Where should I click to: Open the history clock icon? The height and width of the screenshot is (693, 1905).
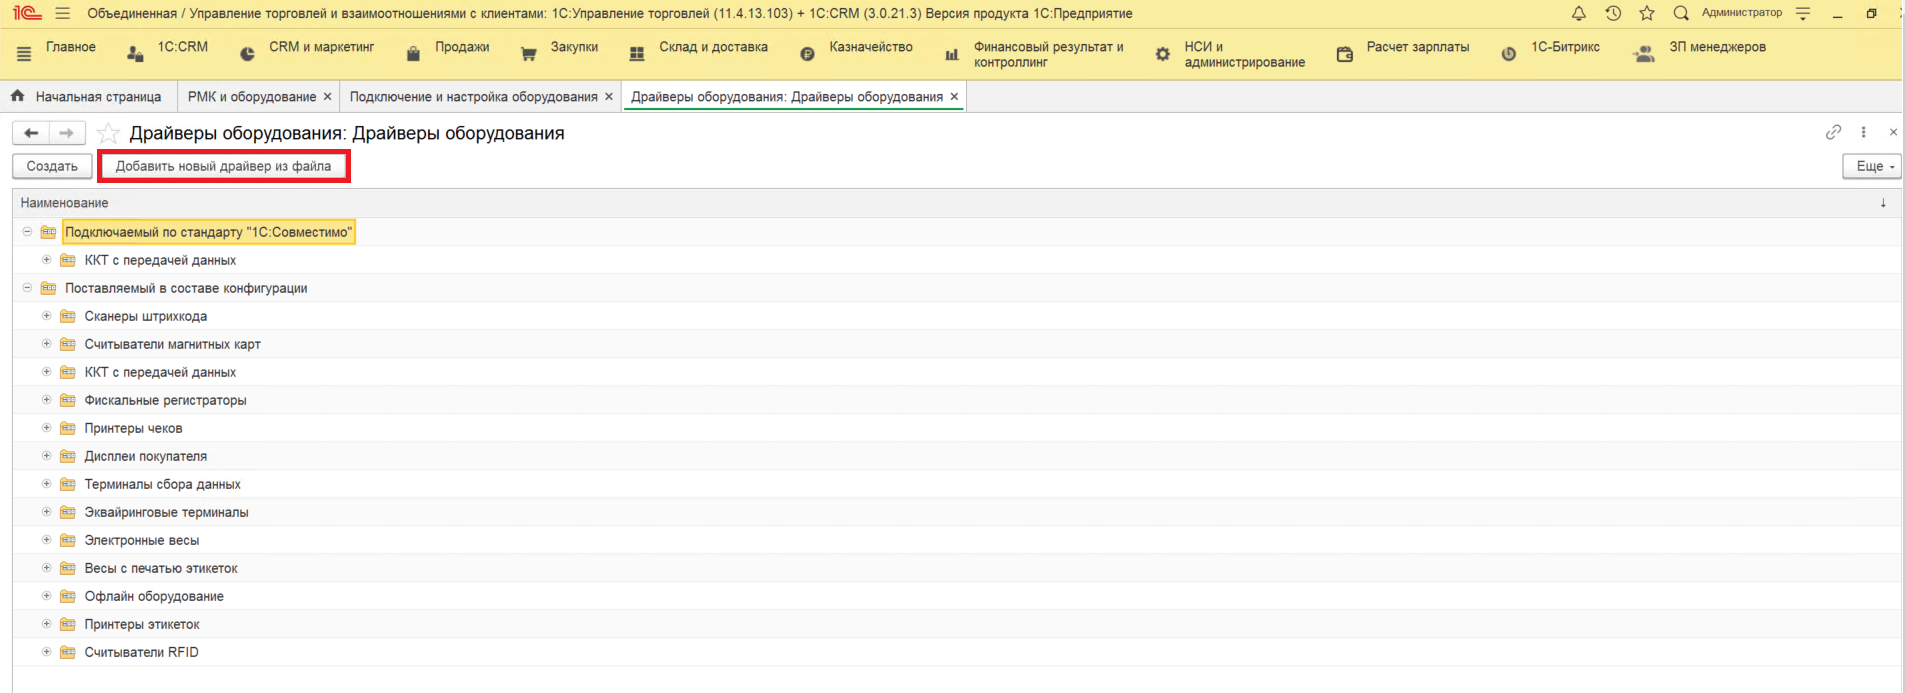click(x=1613, y=13)
